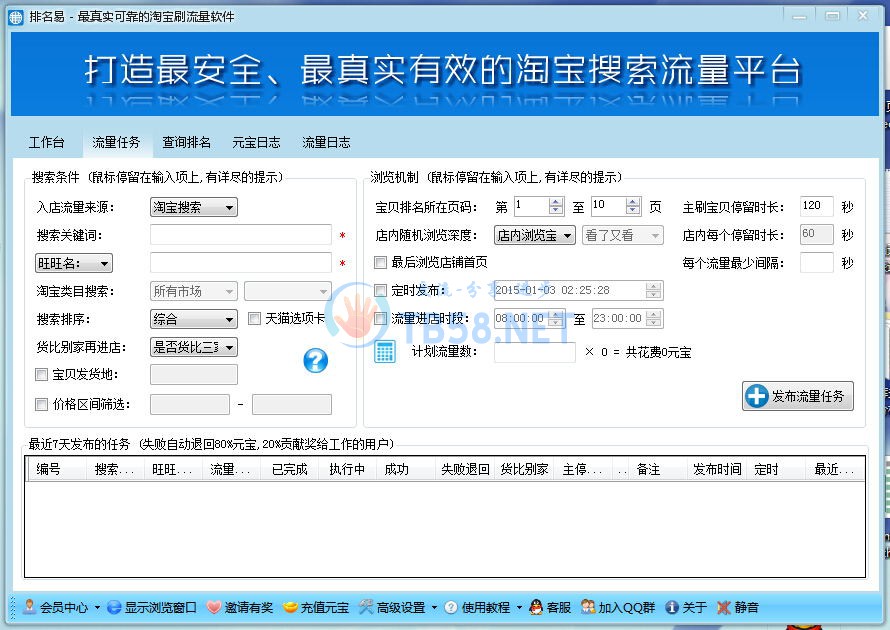The width and height of the screenshot is (890, 630).
Task: Click the 关于 info icon
Action: (672, 607)
